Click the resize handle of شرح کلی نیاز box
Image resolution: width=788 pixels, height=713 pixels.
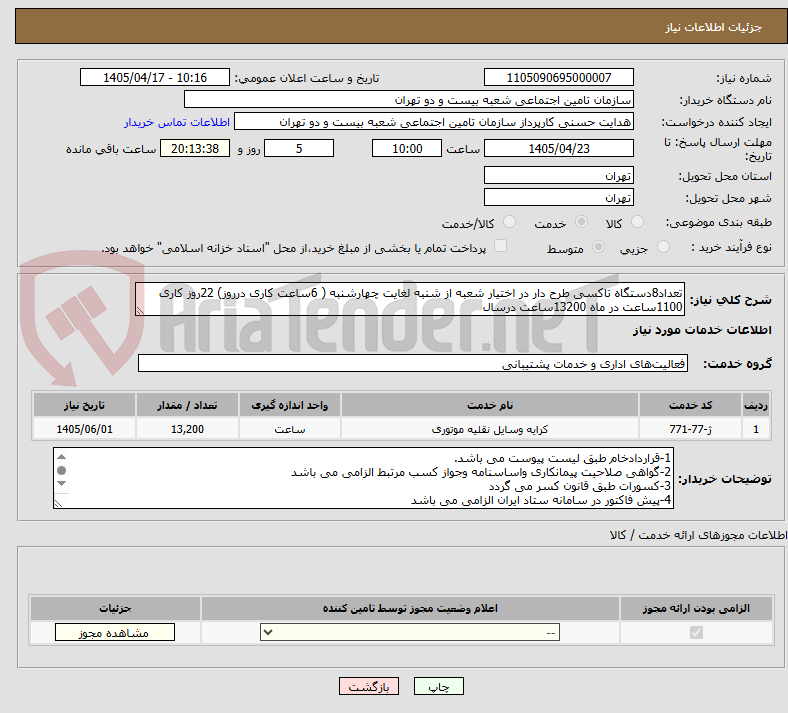click(140, 311)
